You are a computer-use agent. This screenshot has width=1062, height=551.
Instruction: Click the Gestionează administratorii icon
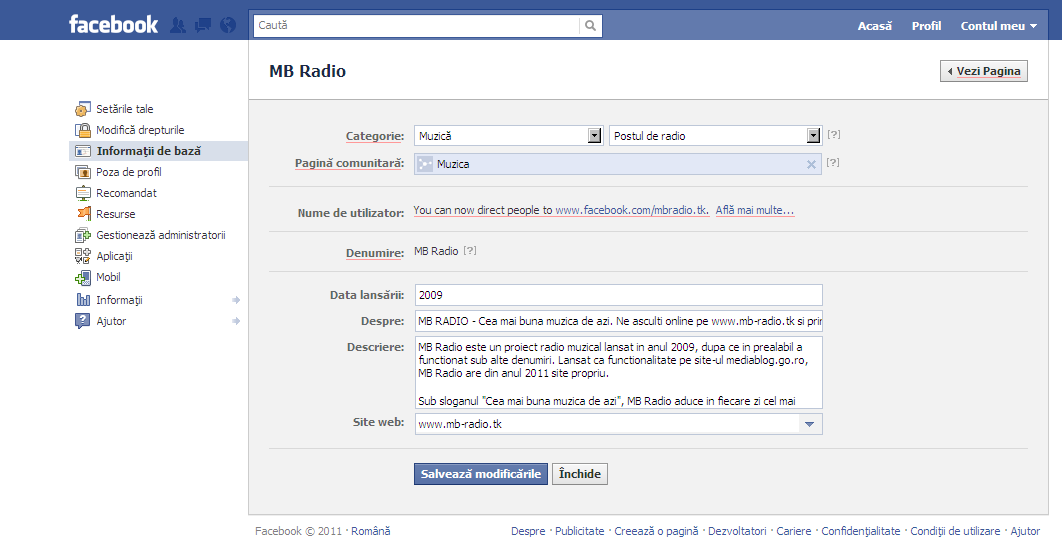pos(83,235)
